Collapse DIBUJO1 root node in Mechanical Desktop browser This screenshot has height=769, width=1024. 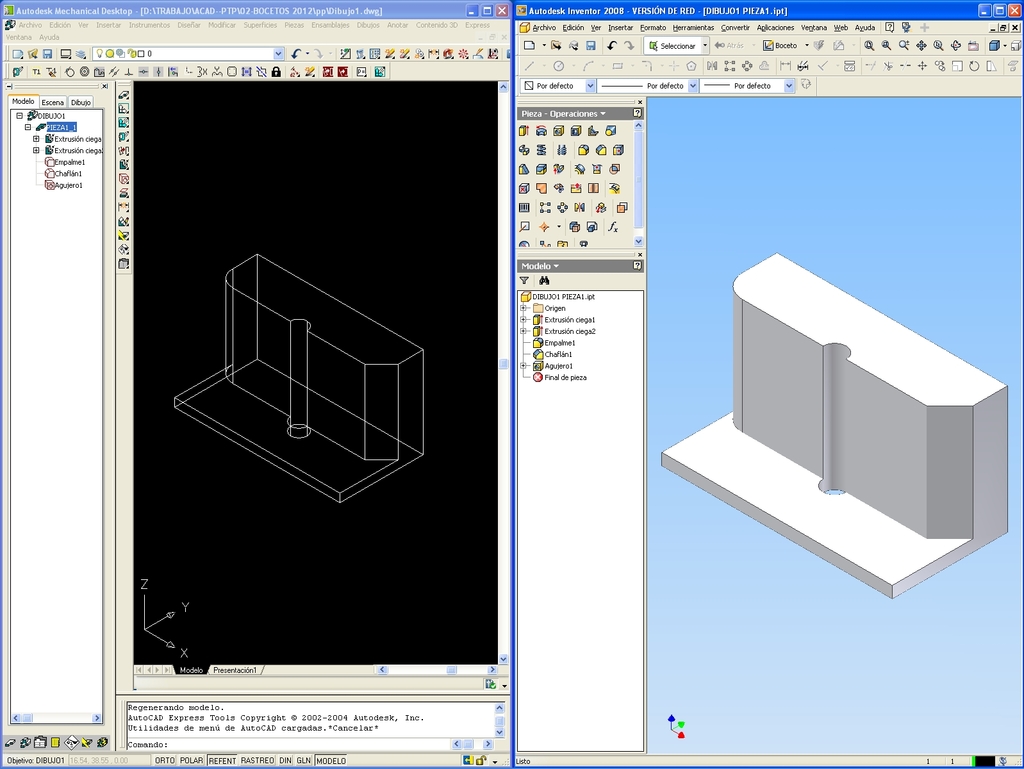click(20, 116)
